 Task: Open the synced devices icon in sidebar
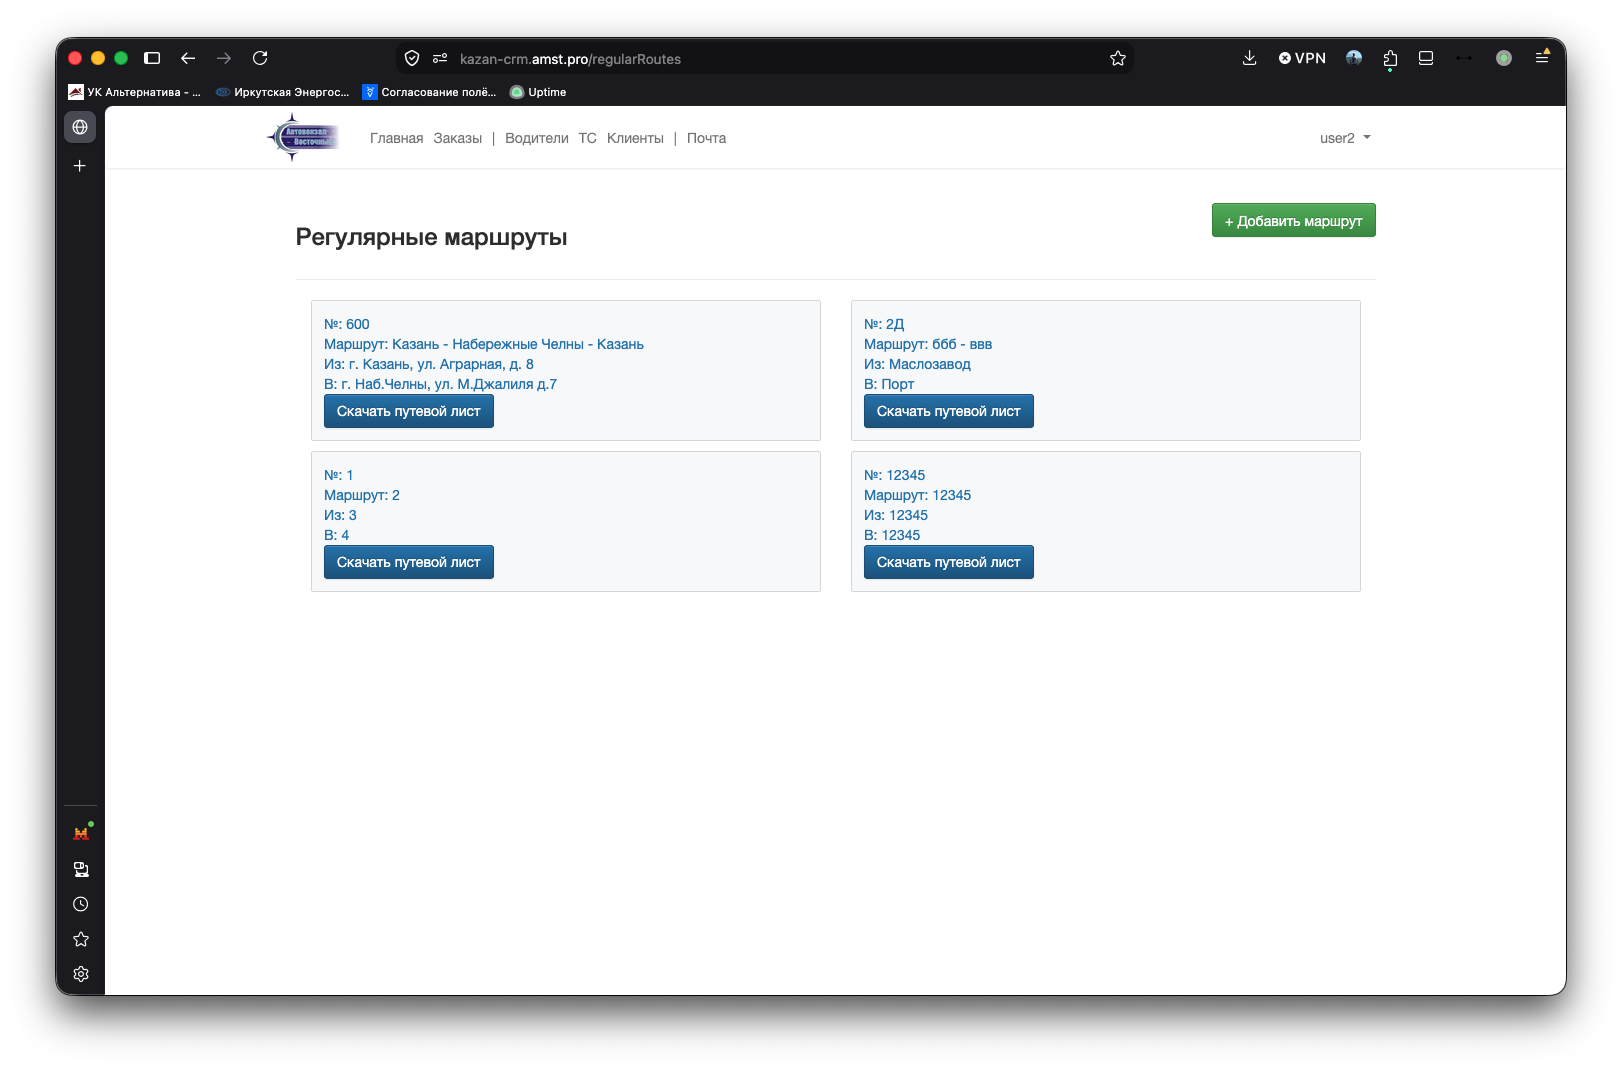[81, 869]
